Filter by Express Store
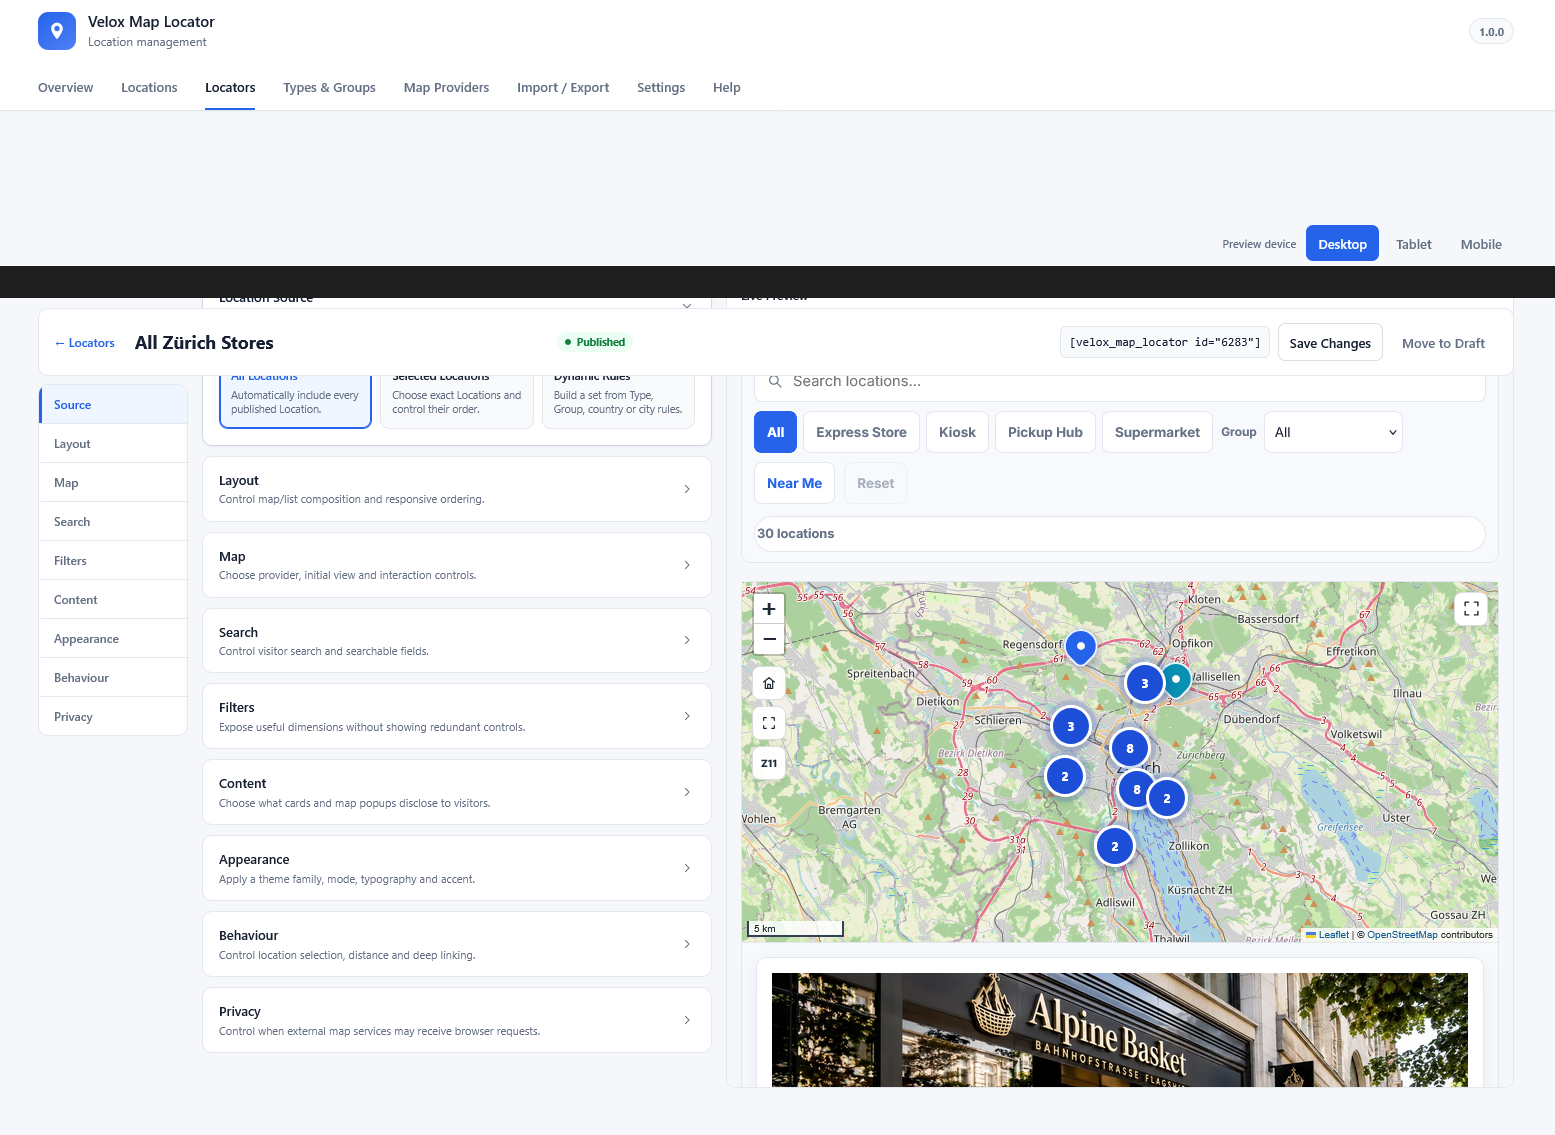 tap(861, 432)
